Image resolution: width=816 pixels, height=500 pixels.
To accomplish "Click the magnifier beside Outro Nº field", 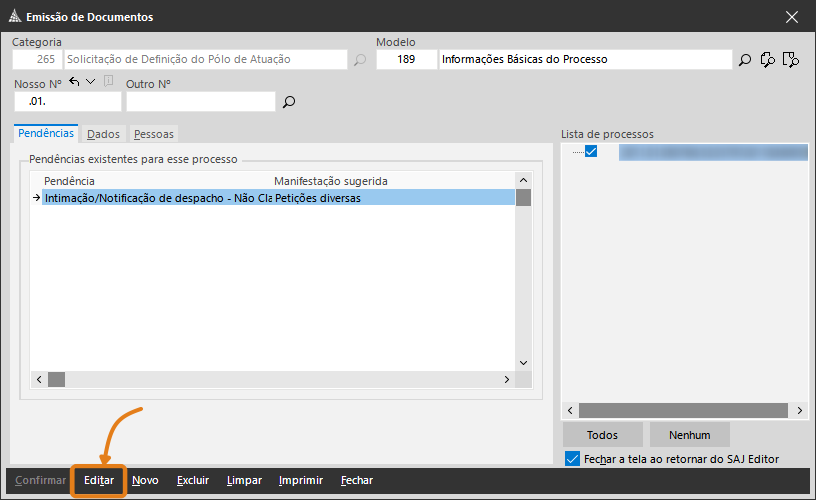I will click(289, 102).
